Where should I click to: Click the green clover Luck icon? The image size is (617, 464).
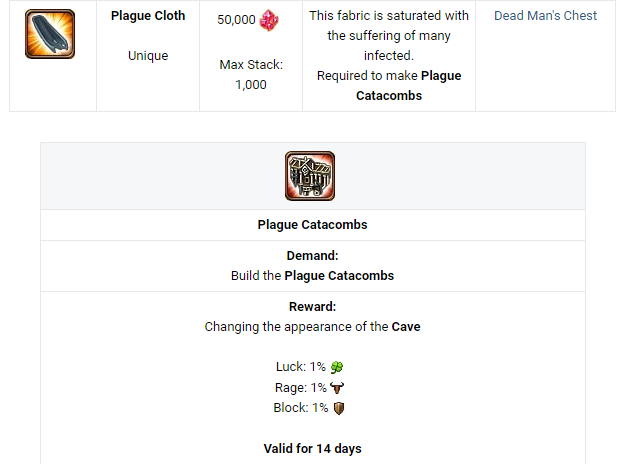337,367
